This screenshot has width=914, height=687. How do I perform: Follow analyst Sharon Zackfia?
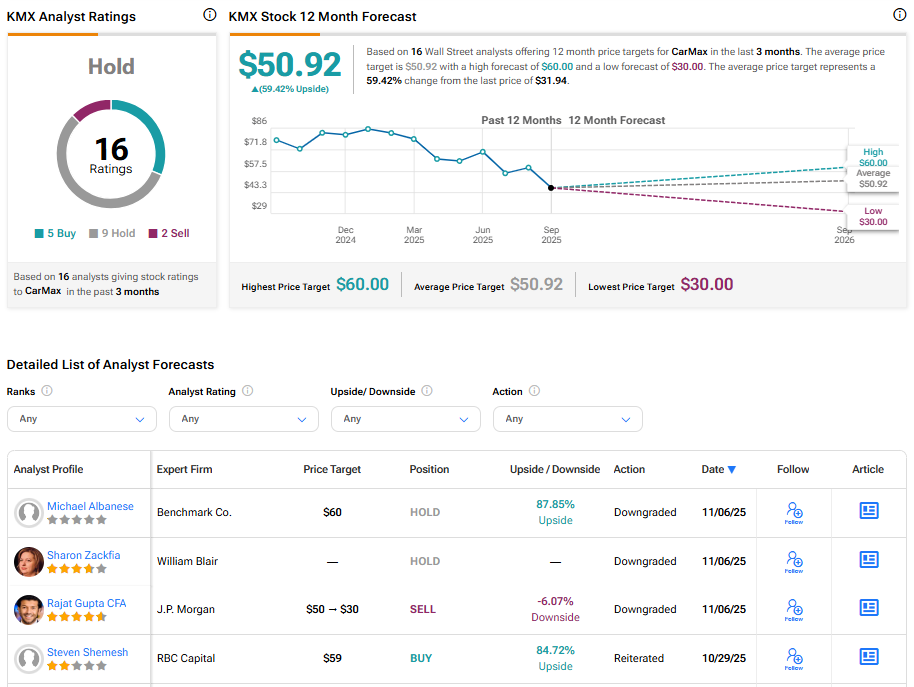(x=794, y=561)
